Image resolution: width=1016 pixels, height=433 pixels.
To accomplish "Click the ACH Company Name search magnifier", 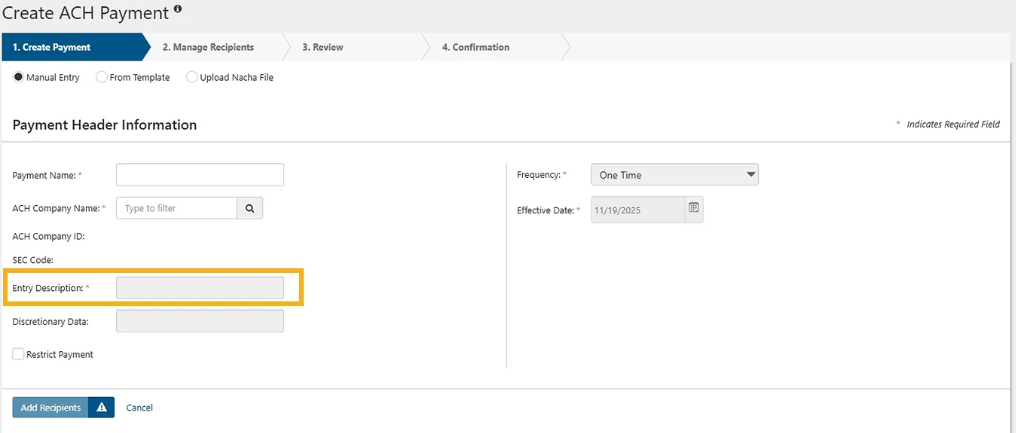I will (x=250, y=208).
